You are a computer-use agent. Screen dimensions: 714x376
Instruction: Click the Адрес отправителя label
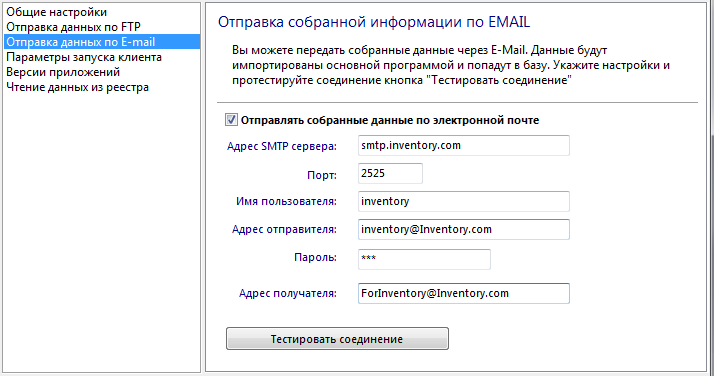coord(285,229)
